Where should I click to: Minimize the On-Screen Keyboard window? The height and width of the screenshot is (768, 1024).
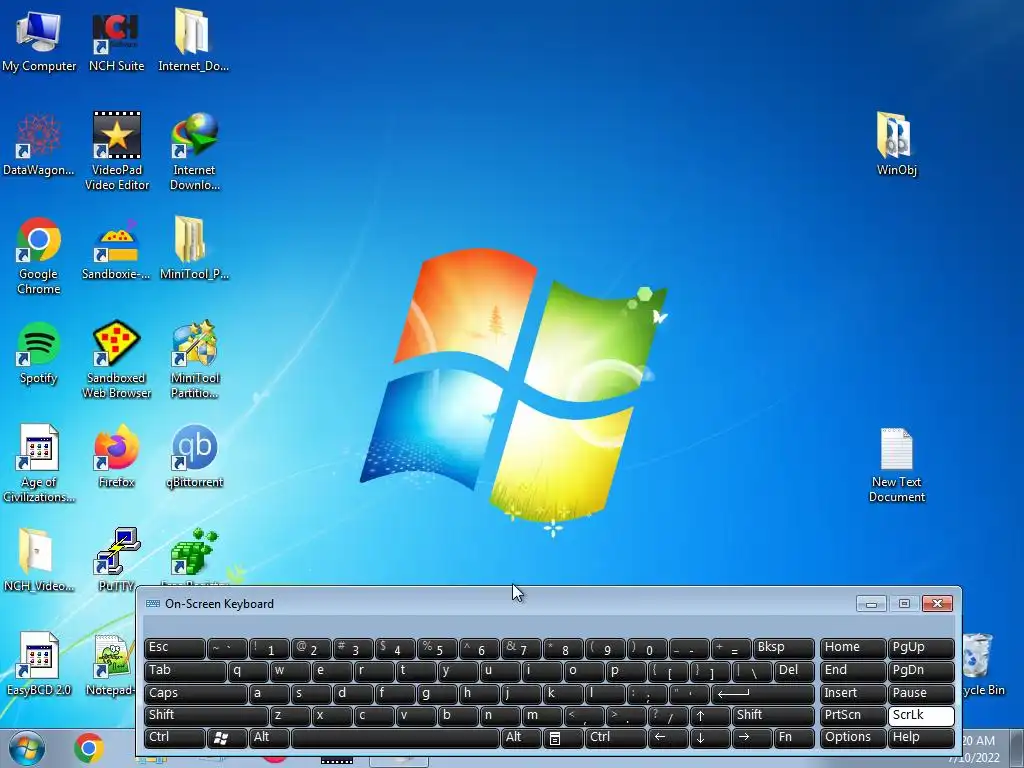871,603
